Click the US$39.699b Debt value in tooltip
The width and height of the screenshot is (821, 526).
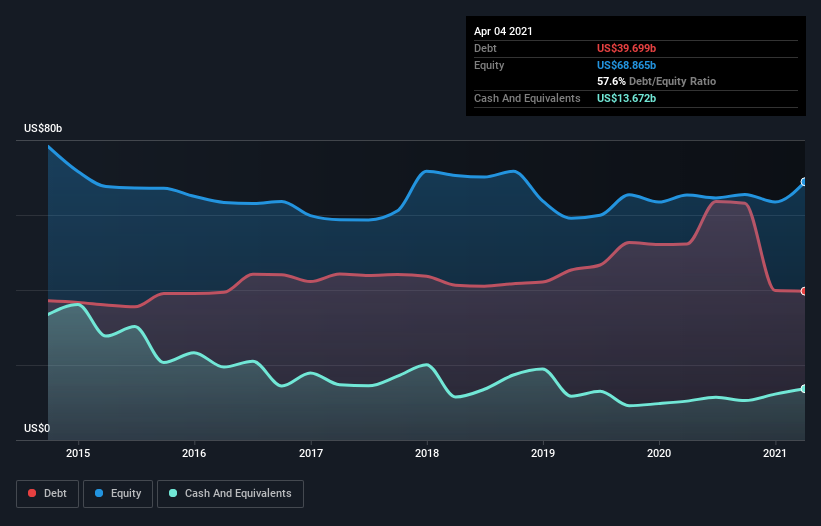pyautogui.click(x=626, y=48)
